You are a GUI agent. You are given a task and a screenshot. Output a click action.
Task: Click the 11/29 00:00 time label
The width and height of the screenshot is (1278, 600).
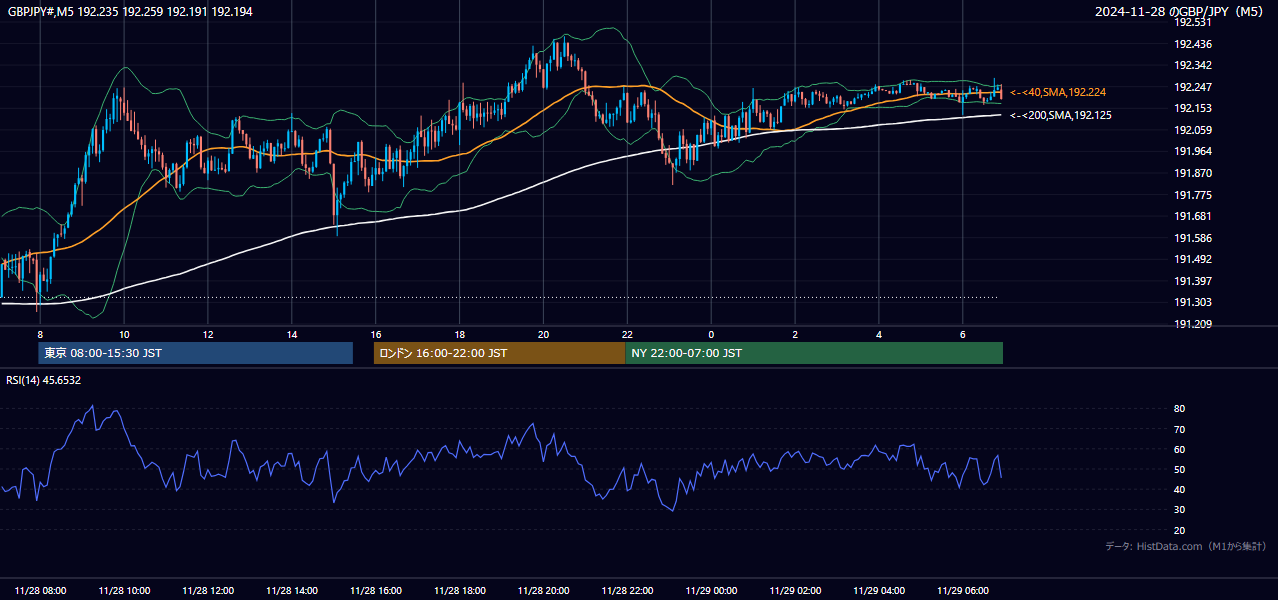click(x=712, y=591)
